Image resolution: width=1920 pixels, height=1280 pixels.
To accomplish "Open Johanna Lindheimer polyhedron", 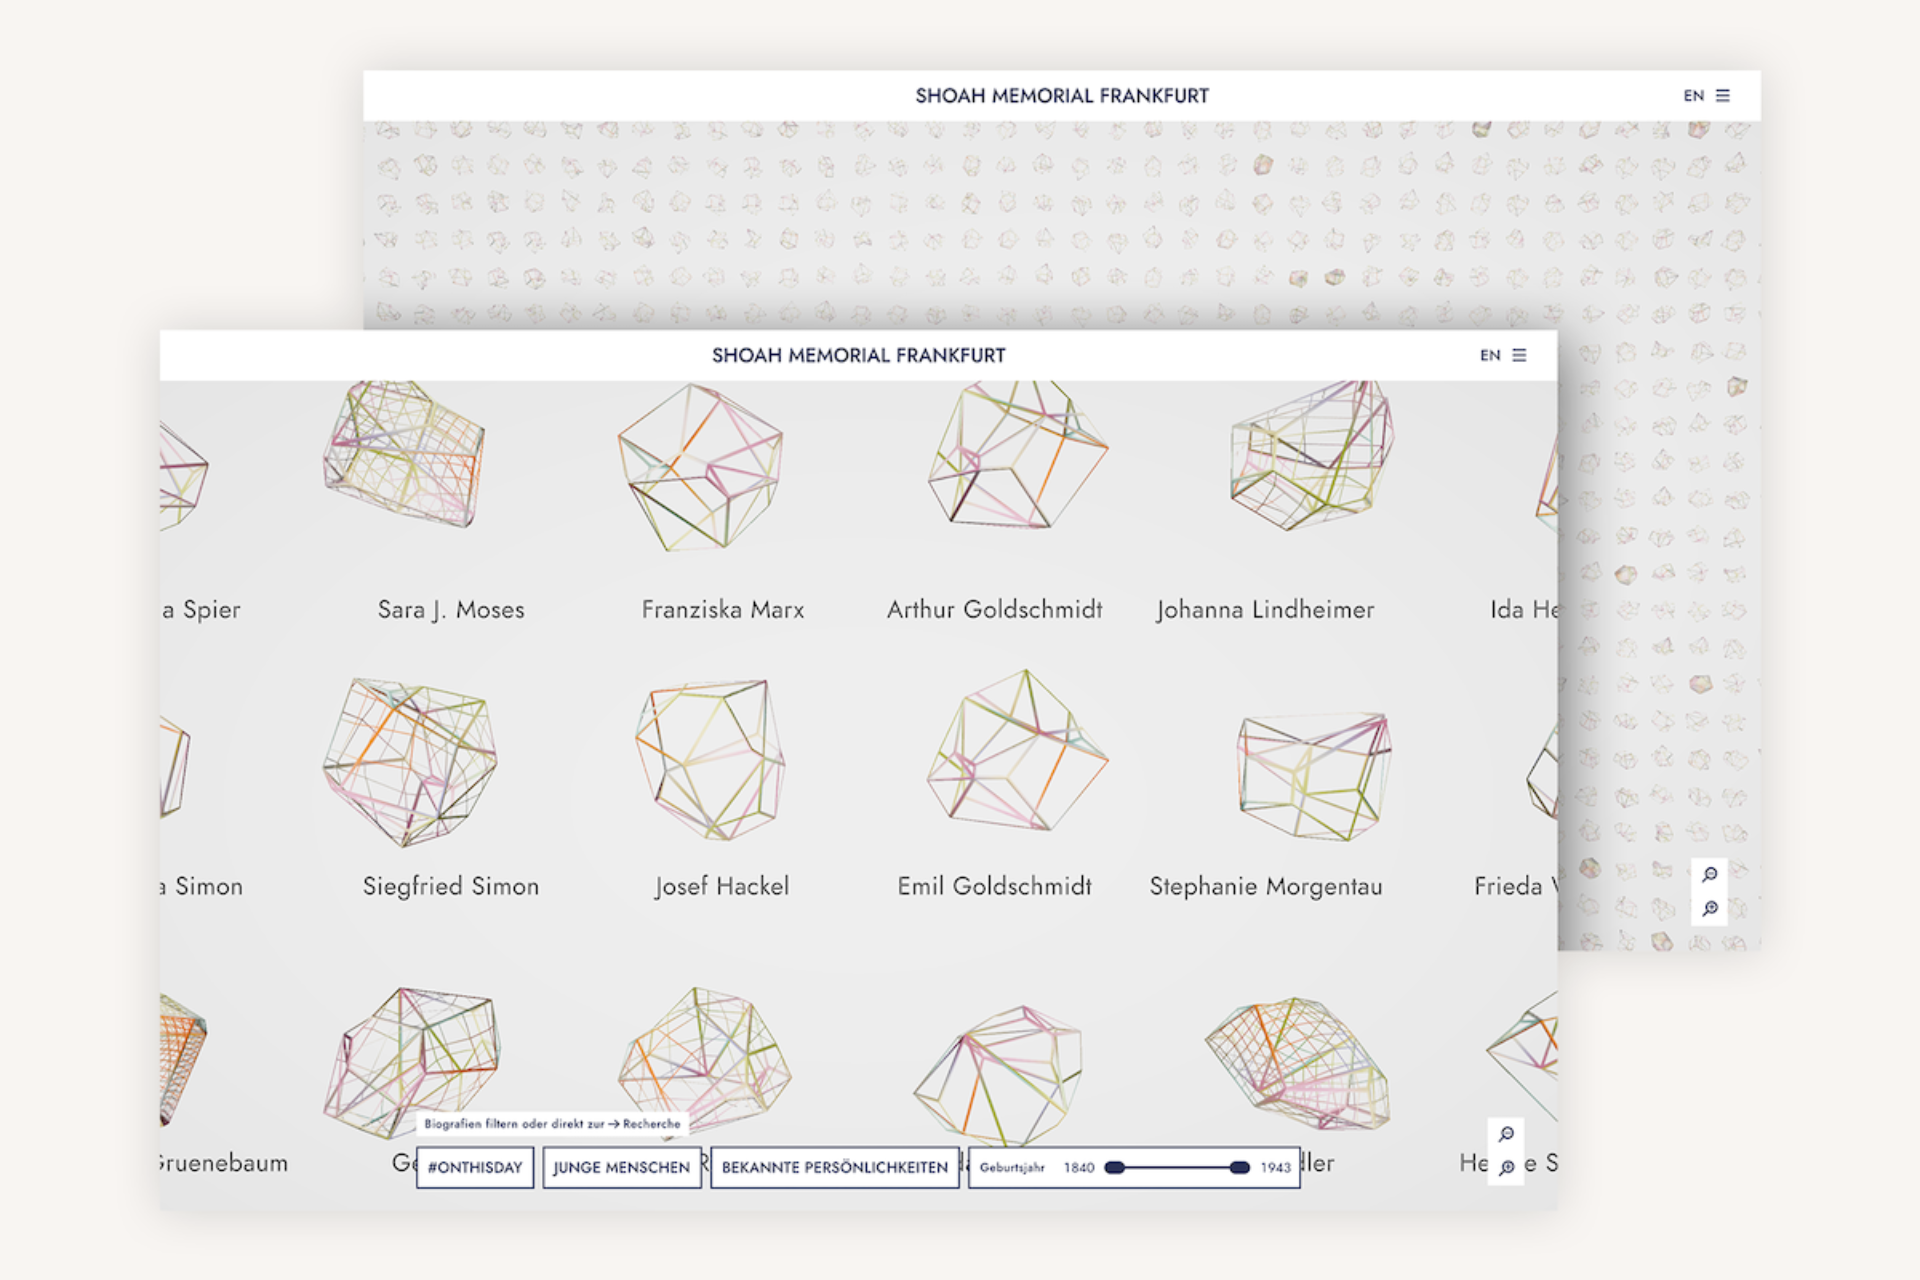I will [x=1311, y=455].
